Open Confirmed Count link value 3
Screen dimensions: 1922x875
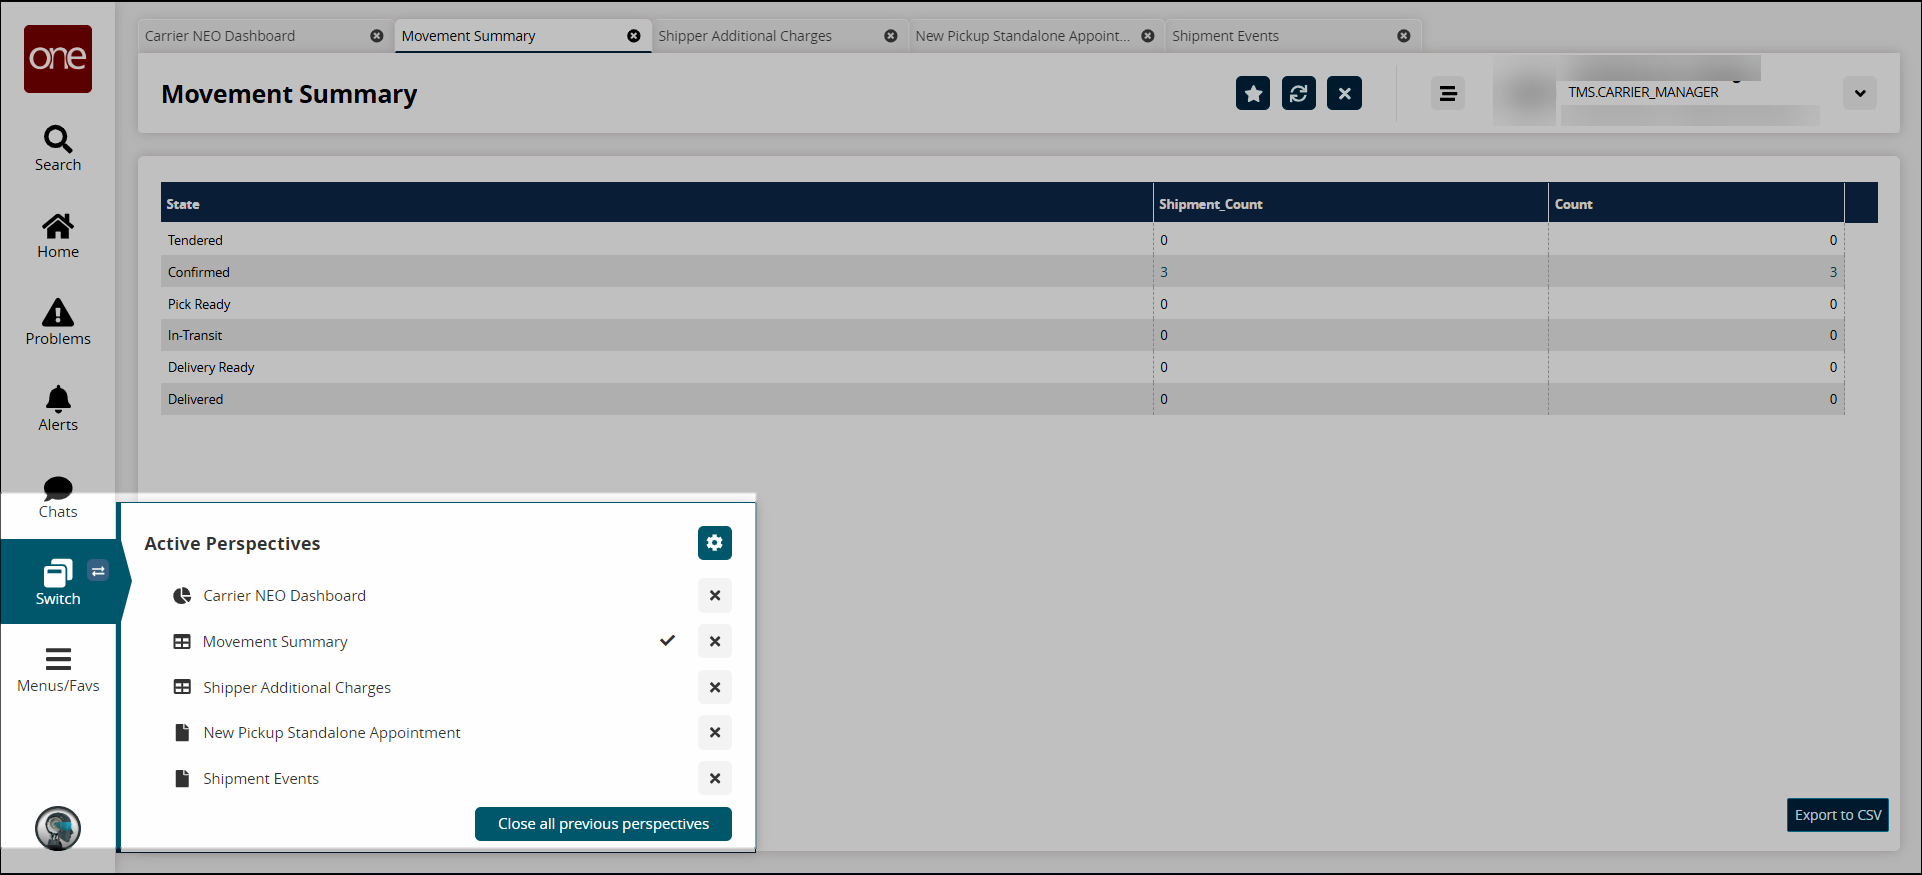[1833, 272]
